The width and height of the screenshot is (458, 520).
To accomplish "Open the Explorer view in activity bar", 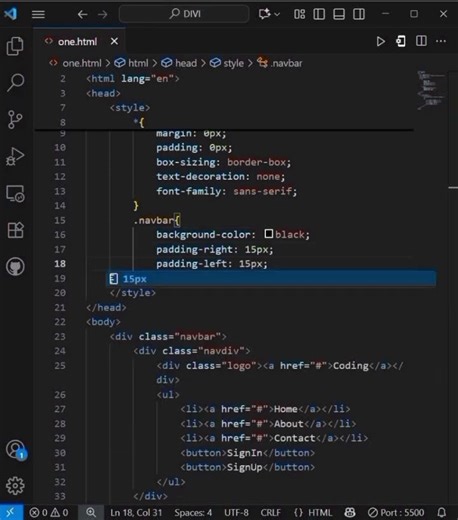I will pos(15,46).
